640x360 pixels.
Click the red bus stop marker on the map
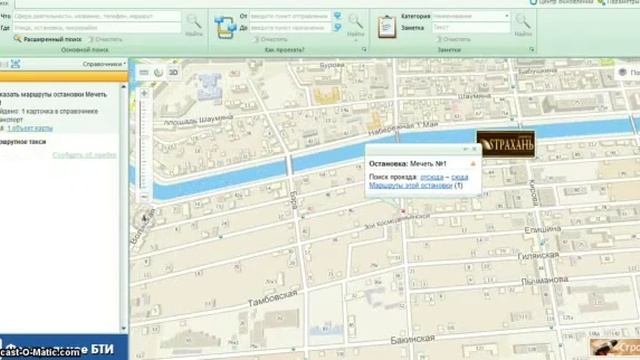click(403, 211)
